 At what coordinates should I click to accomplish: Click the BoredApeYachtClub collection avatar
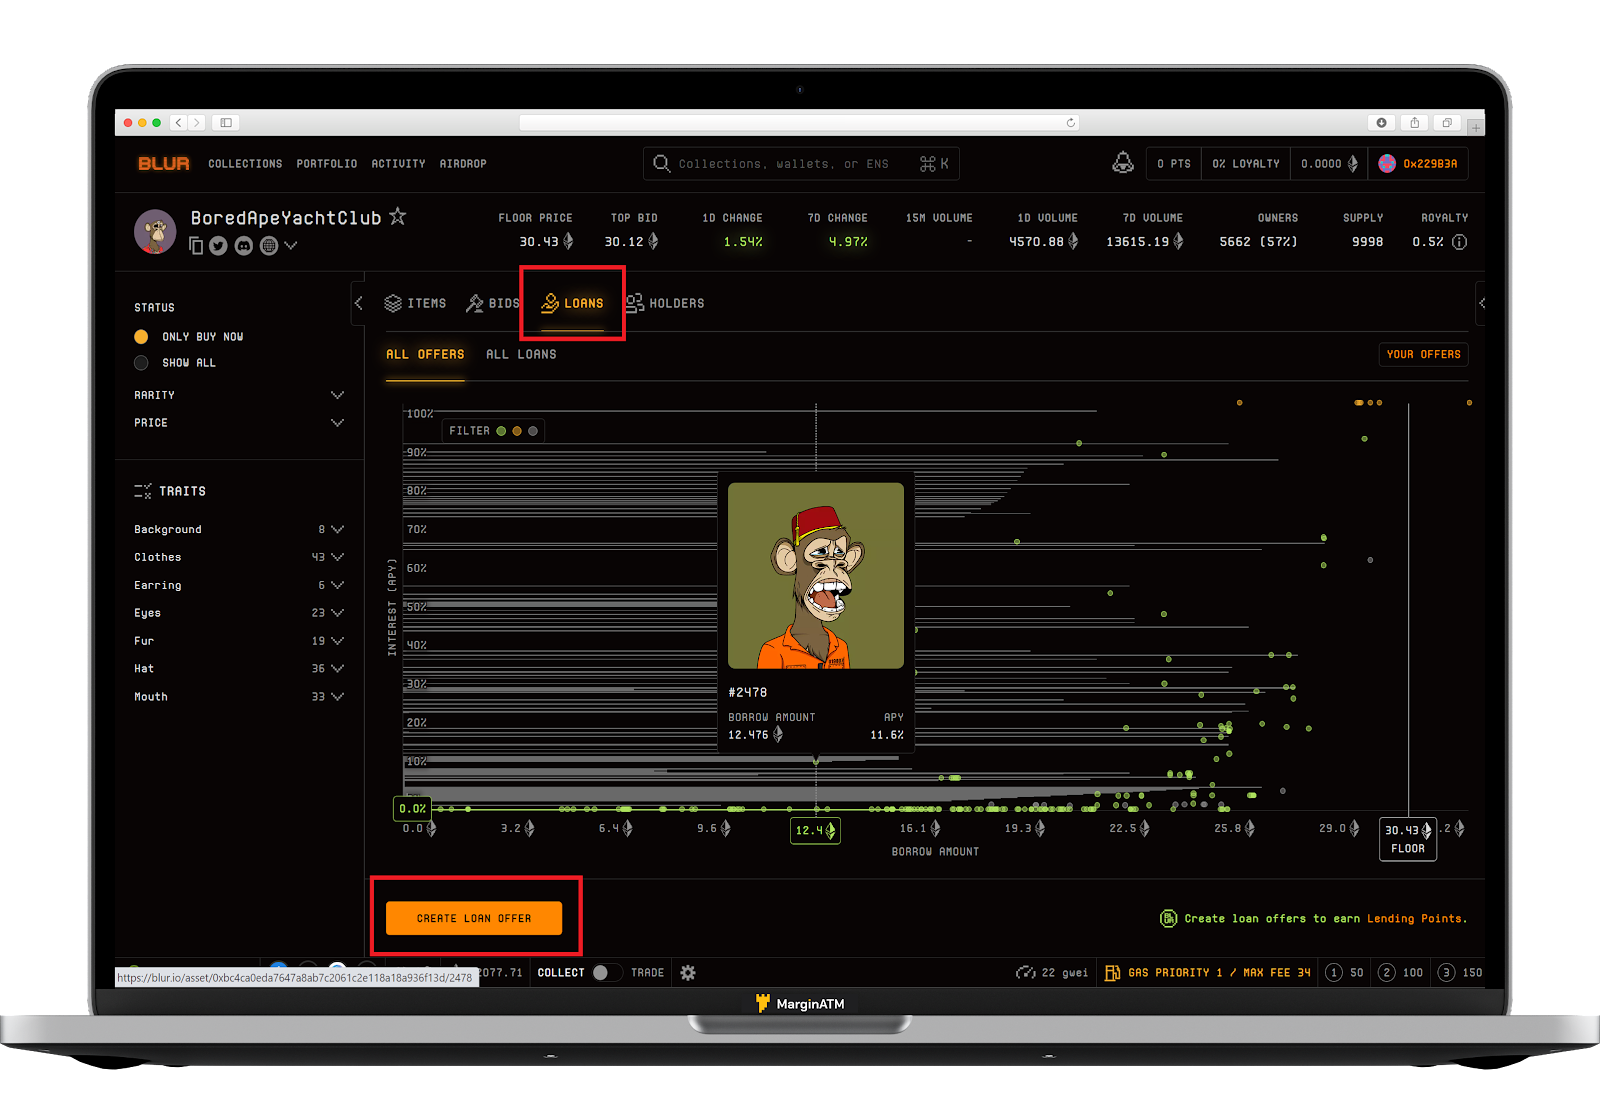coord(155,231)
